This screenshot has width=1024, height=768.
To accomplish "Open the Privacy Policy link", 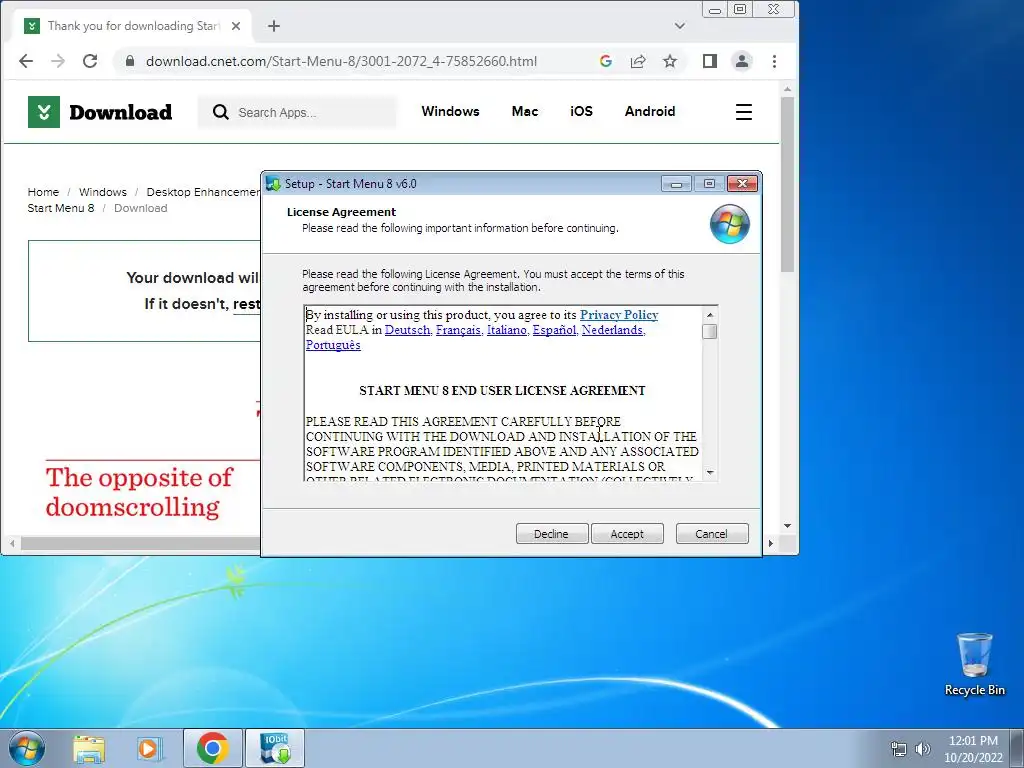I will [619, 315].
